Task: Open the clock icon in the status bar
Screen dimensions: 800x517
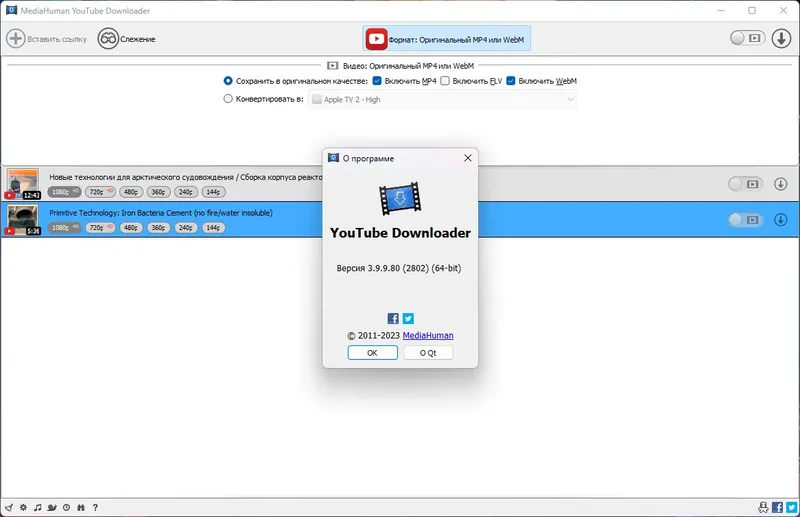Action: point(66,507)
